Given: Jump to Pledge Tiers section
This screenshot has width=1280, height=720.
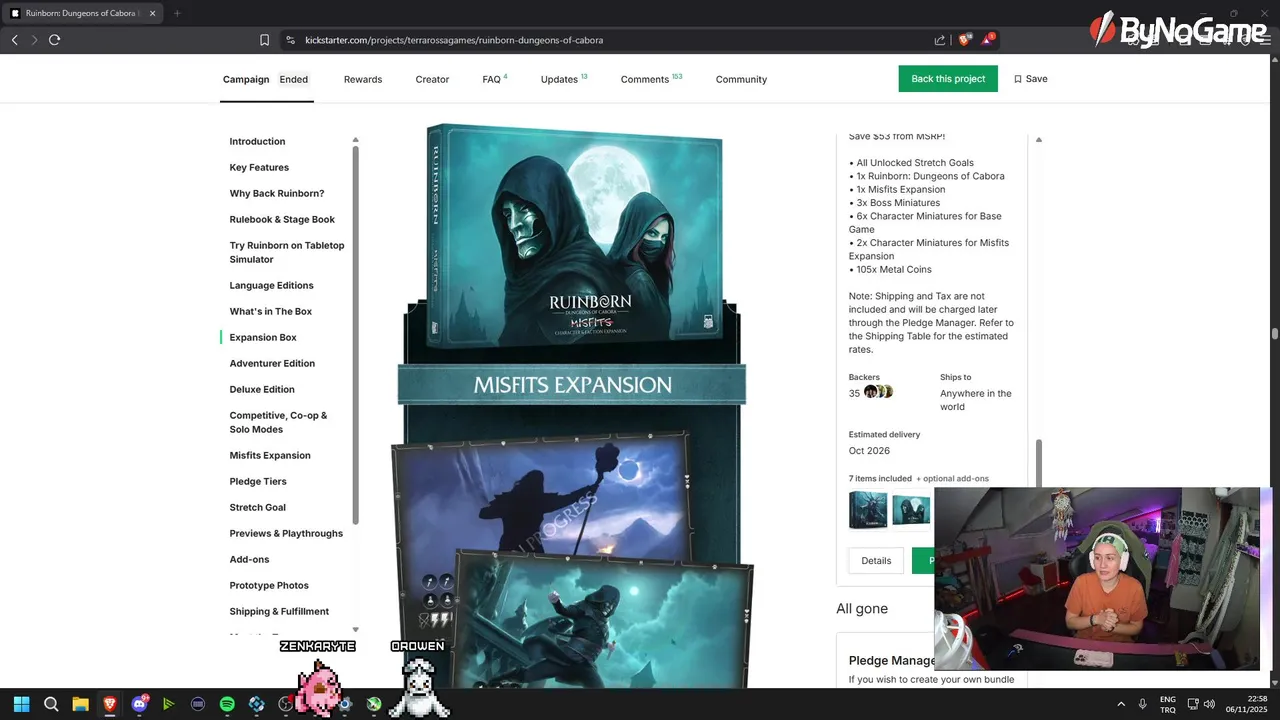Looking at the screenshot, I should [x=258, y=481].
